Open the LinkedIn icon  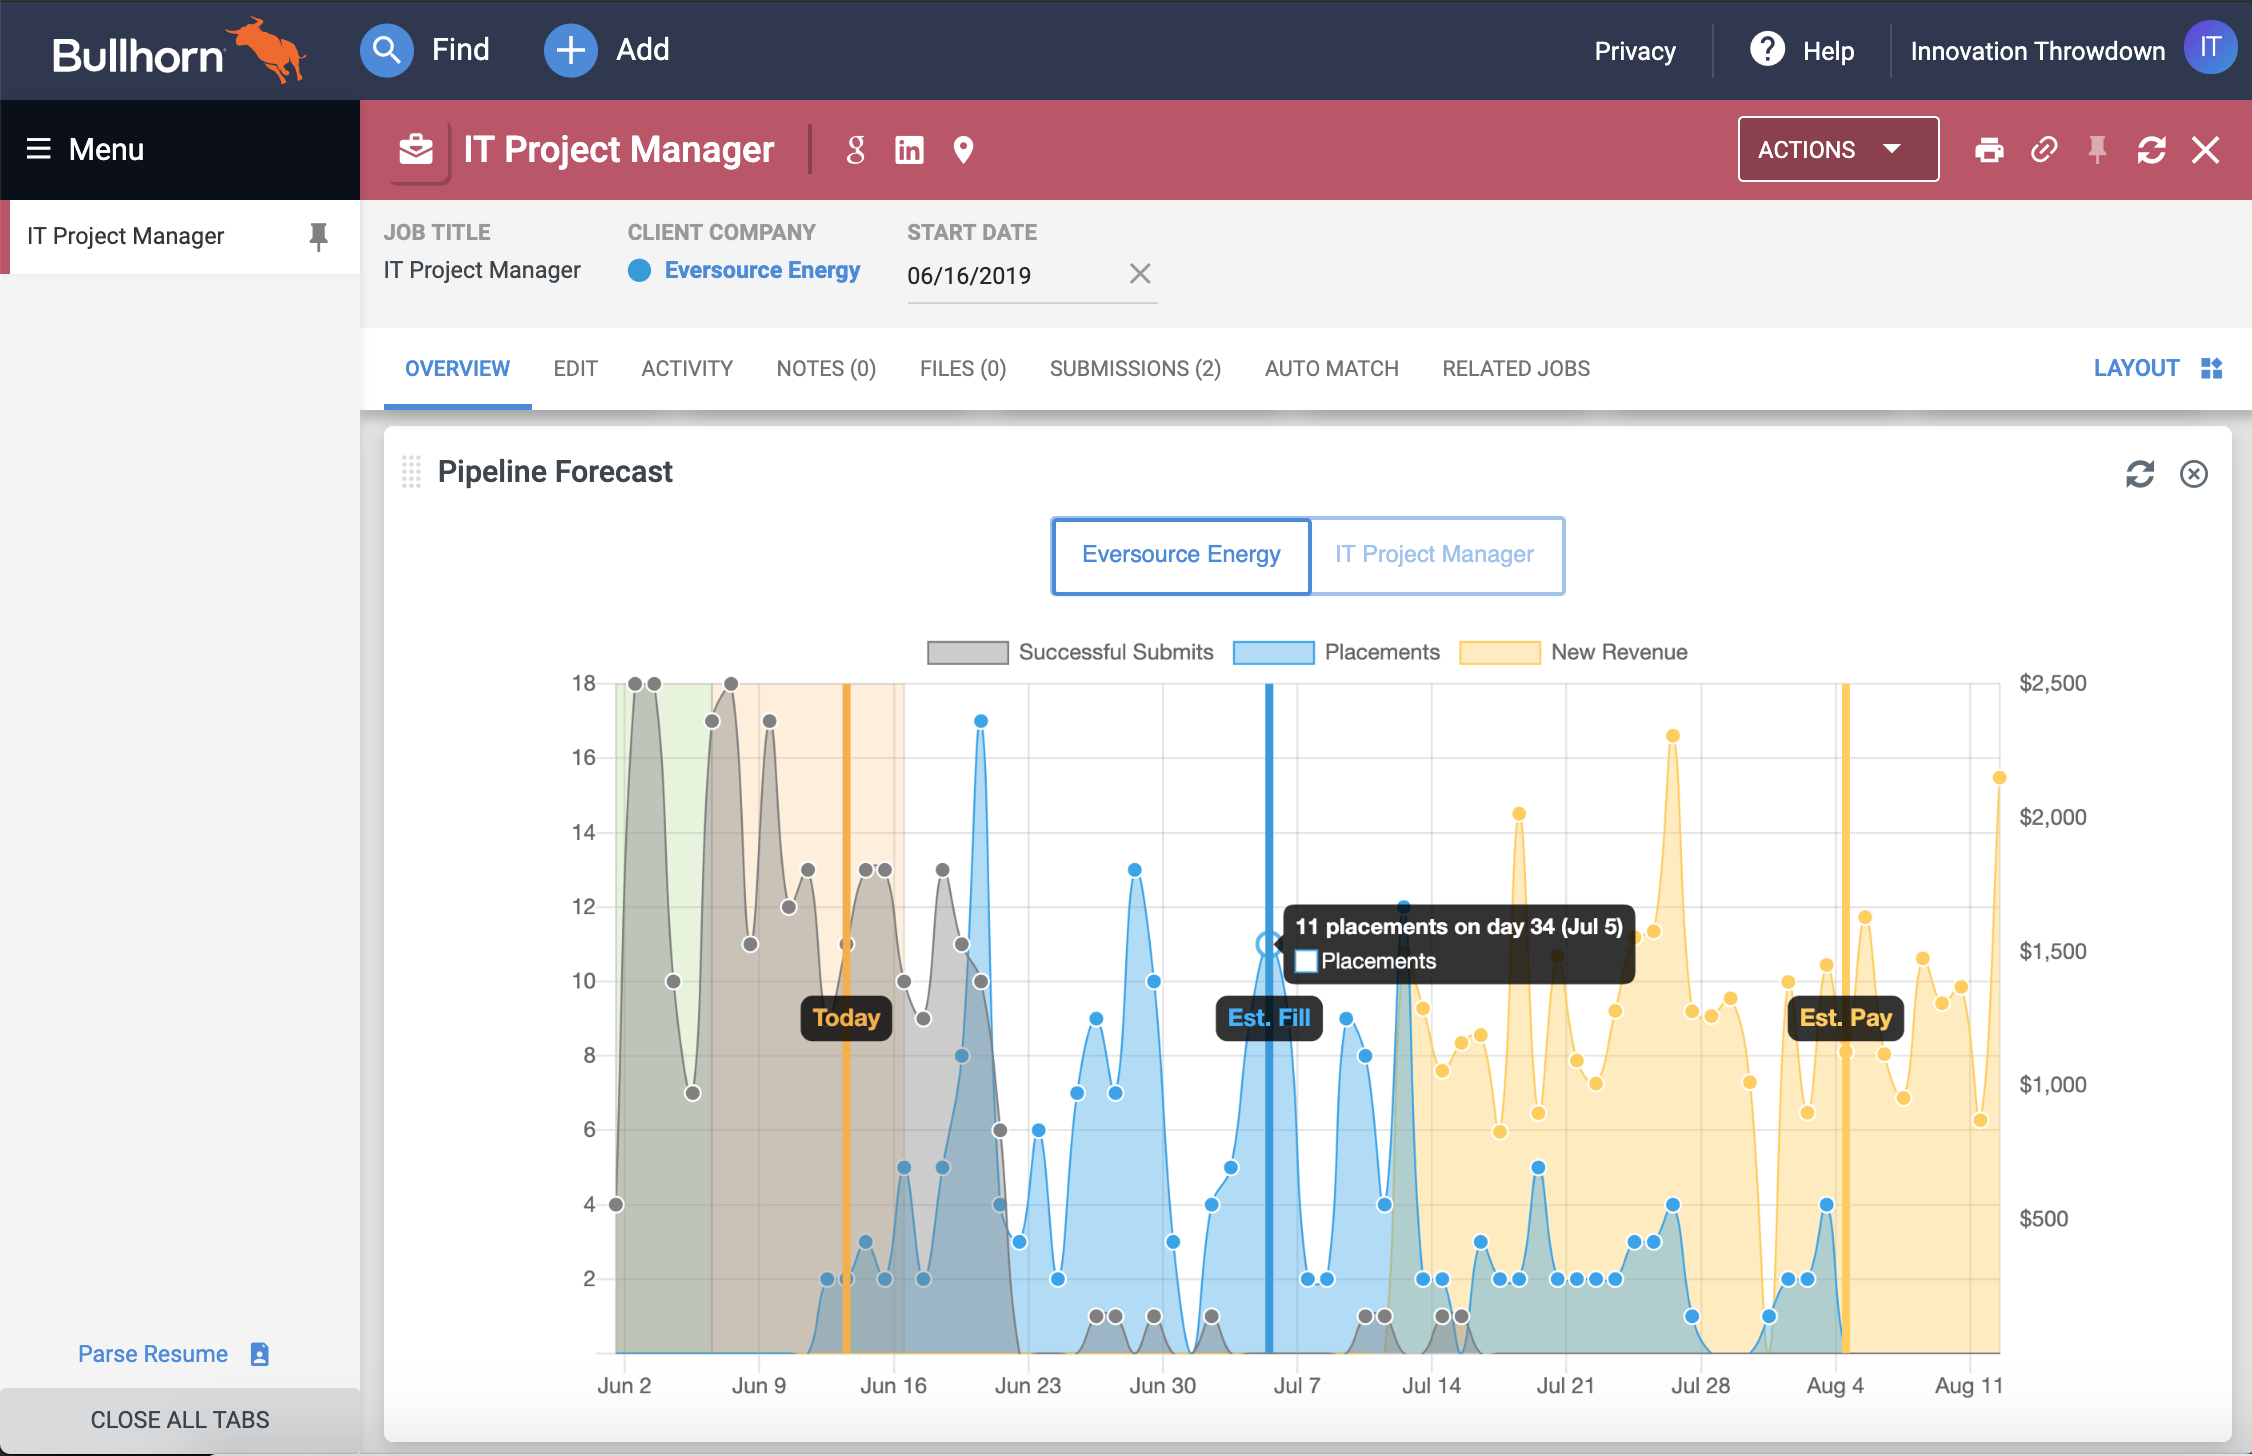tap(909, 150)
